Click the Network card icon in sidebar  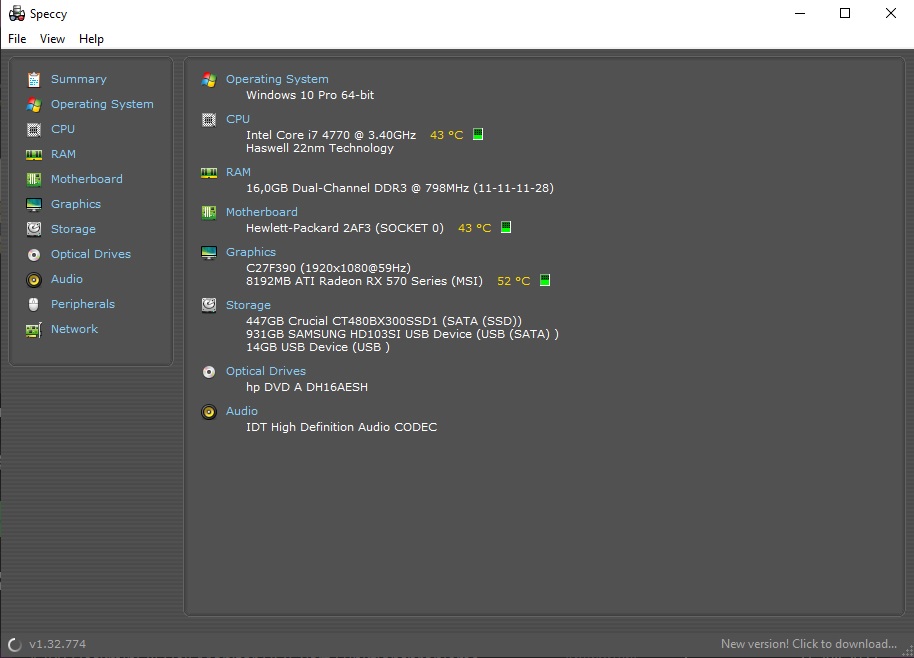coord(34,330)
